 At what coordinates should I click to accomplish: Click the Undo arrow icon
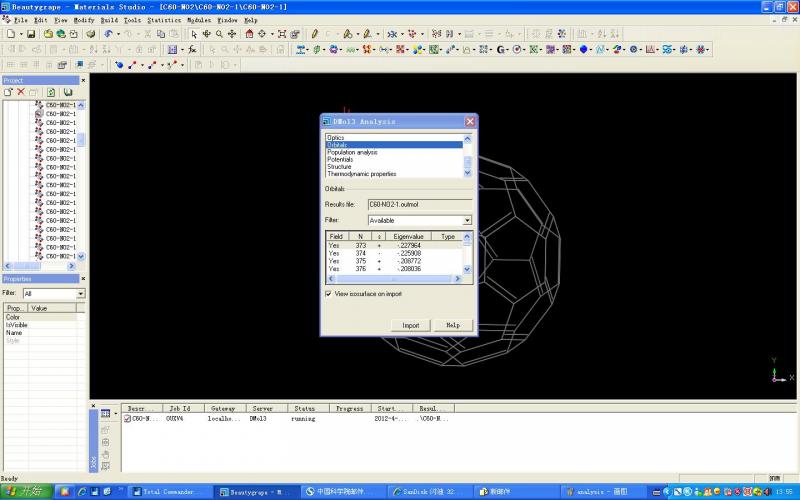(x=108, y=34)
